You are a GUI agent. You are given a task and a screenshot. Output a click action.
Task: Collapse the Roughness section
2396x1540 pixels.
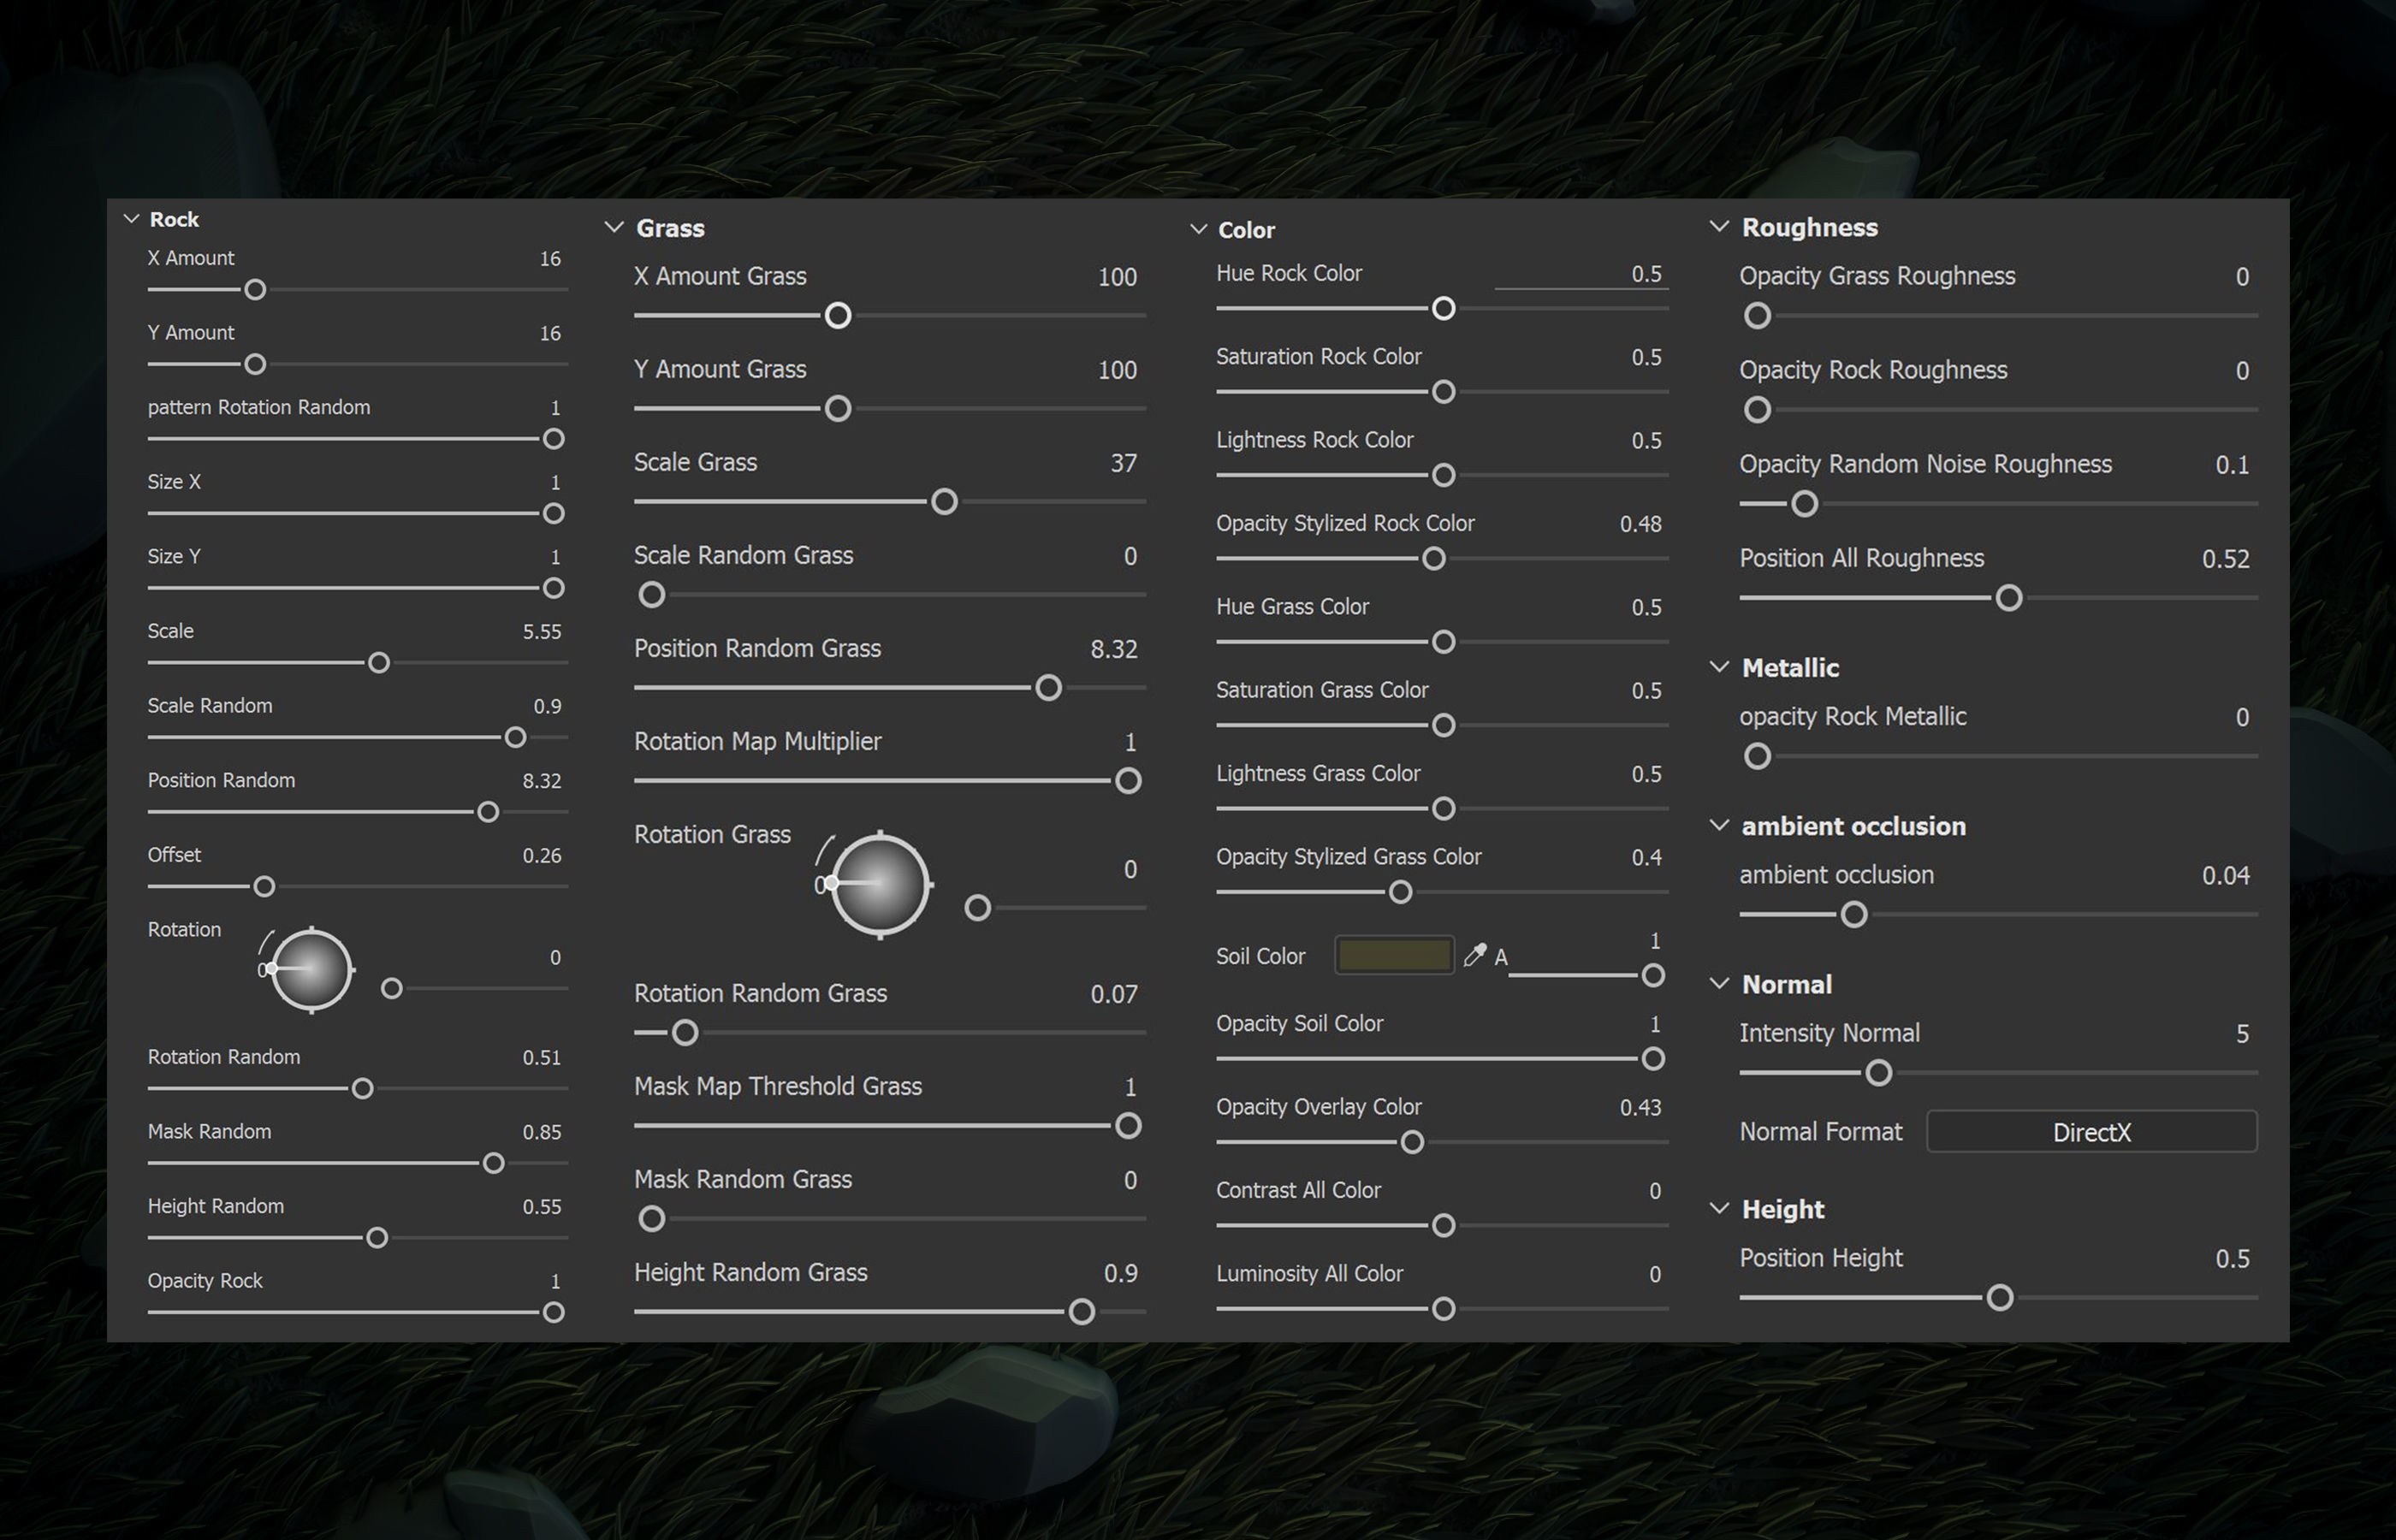pyautogui.click(x=1719, y=227)
